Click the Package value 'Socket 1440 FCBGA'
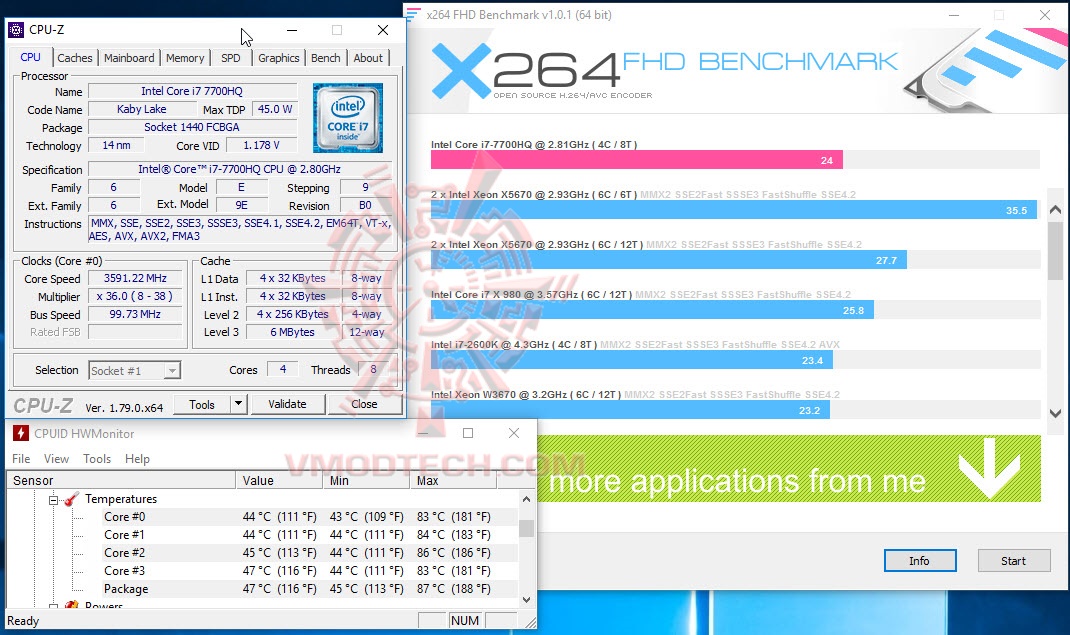The width and height of the screenshot is (1070, 635). [192, 127]
